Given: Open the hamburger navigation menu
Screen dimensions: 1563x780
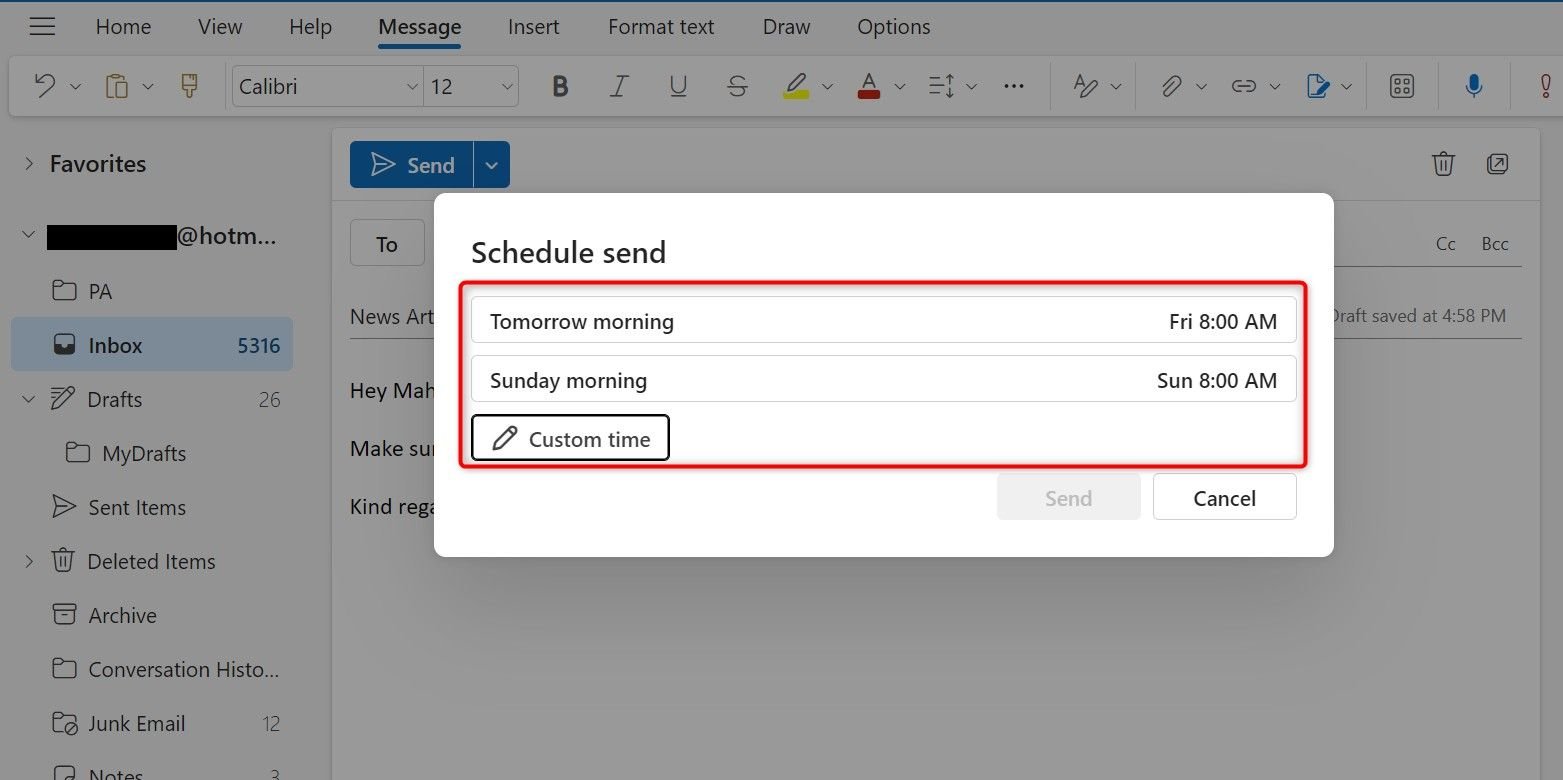Looking at the screenshot, I should (42, 27).
